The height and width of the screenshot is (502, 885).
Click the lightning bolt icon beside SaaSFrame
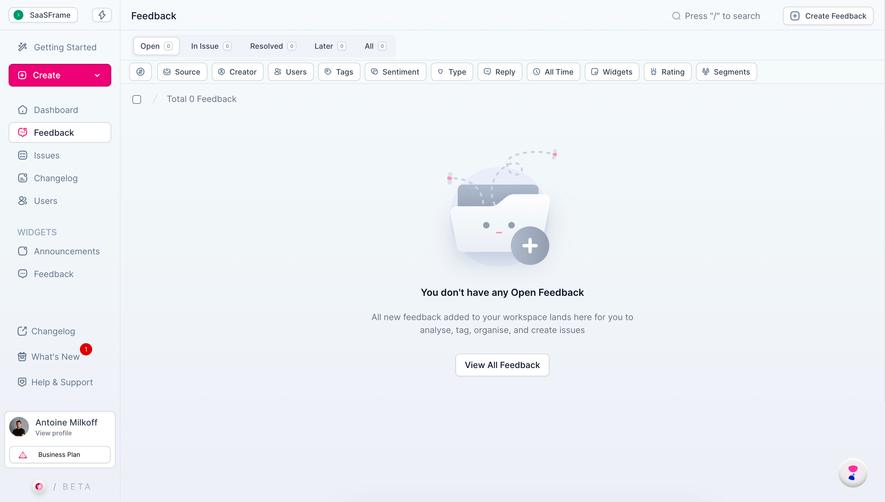pyautogui.click(x=102, y=15)
